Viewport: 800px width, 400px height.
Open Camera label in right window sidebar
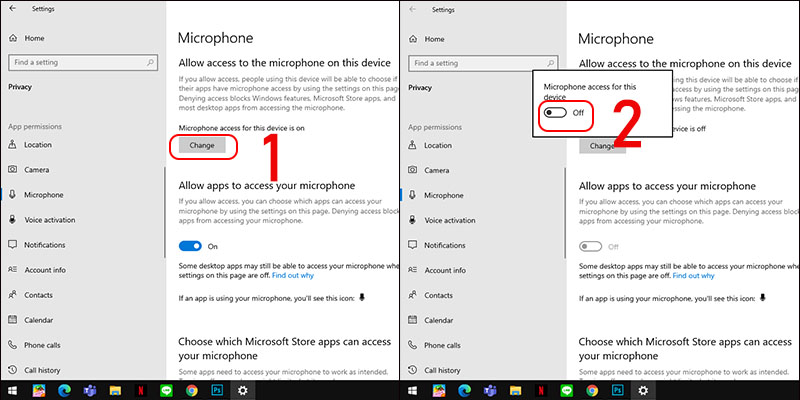(x=437, y=170)
